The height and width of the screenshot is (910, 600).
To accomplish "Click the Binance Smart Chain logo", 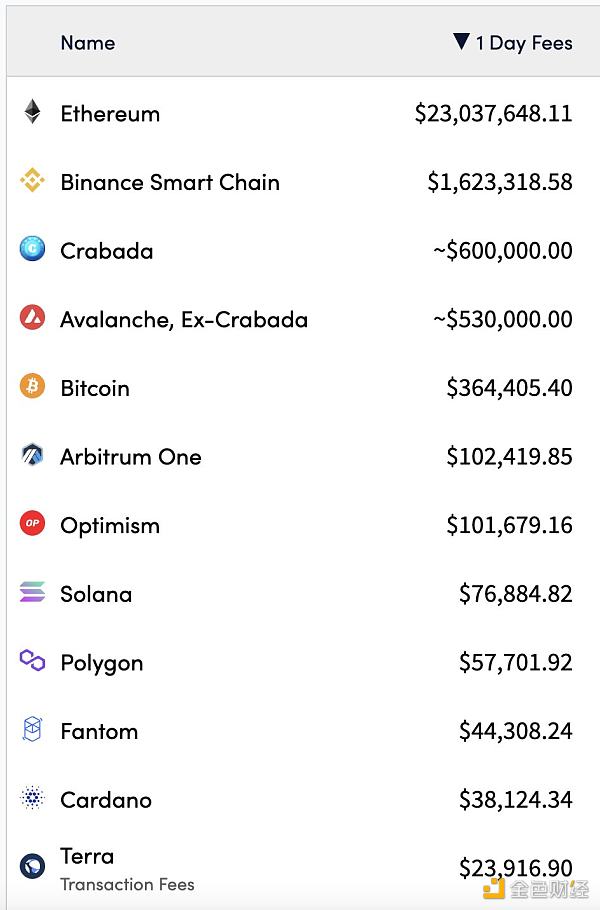I will point(33,181).
